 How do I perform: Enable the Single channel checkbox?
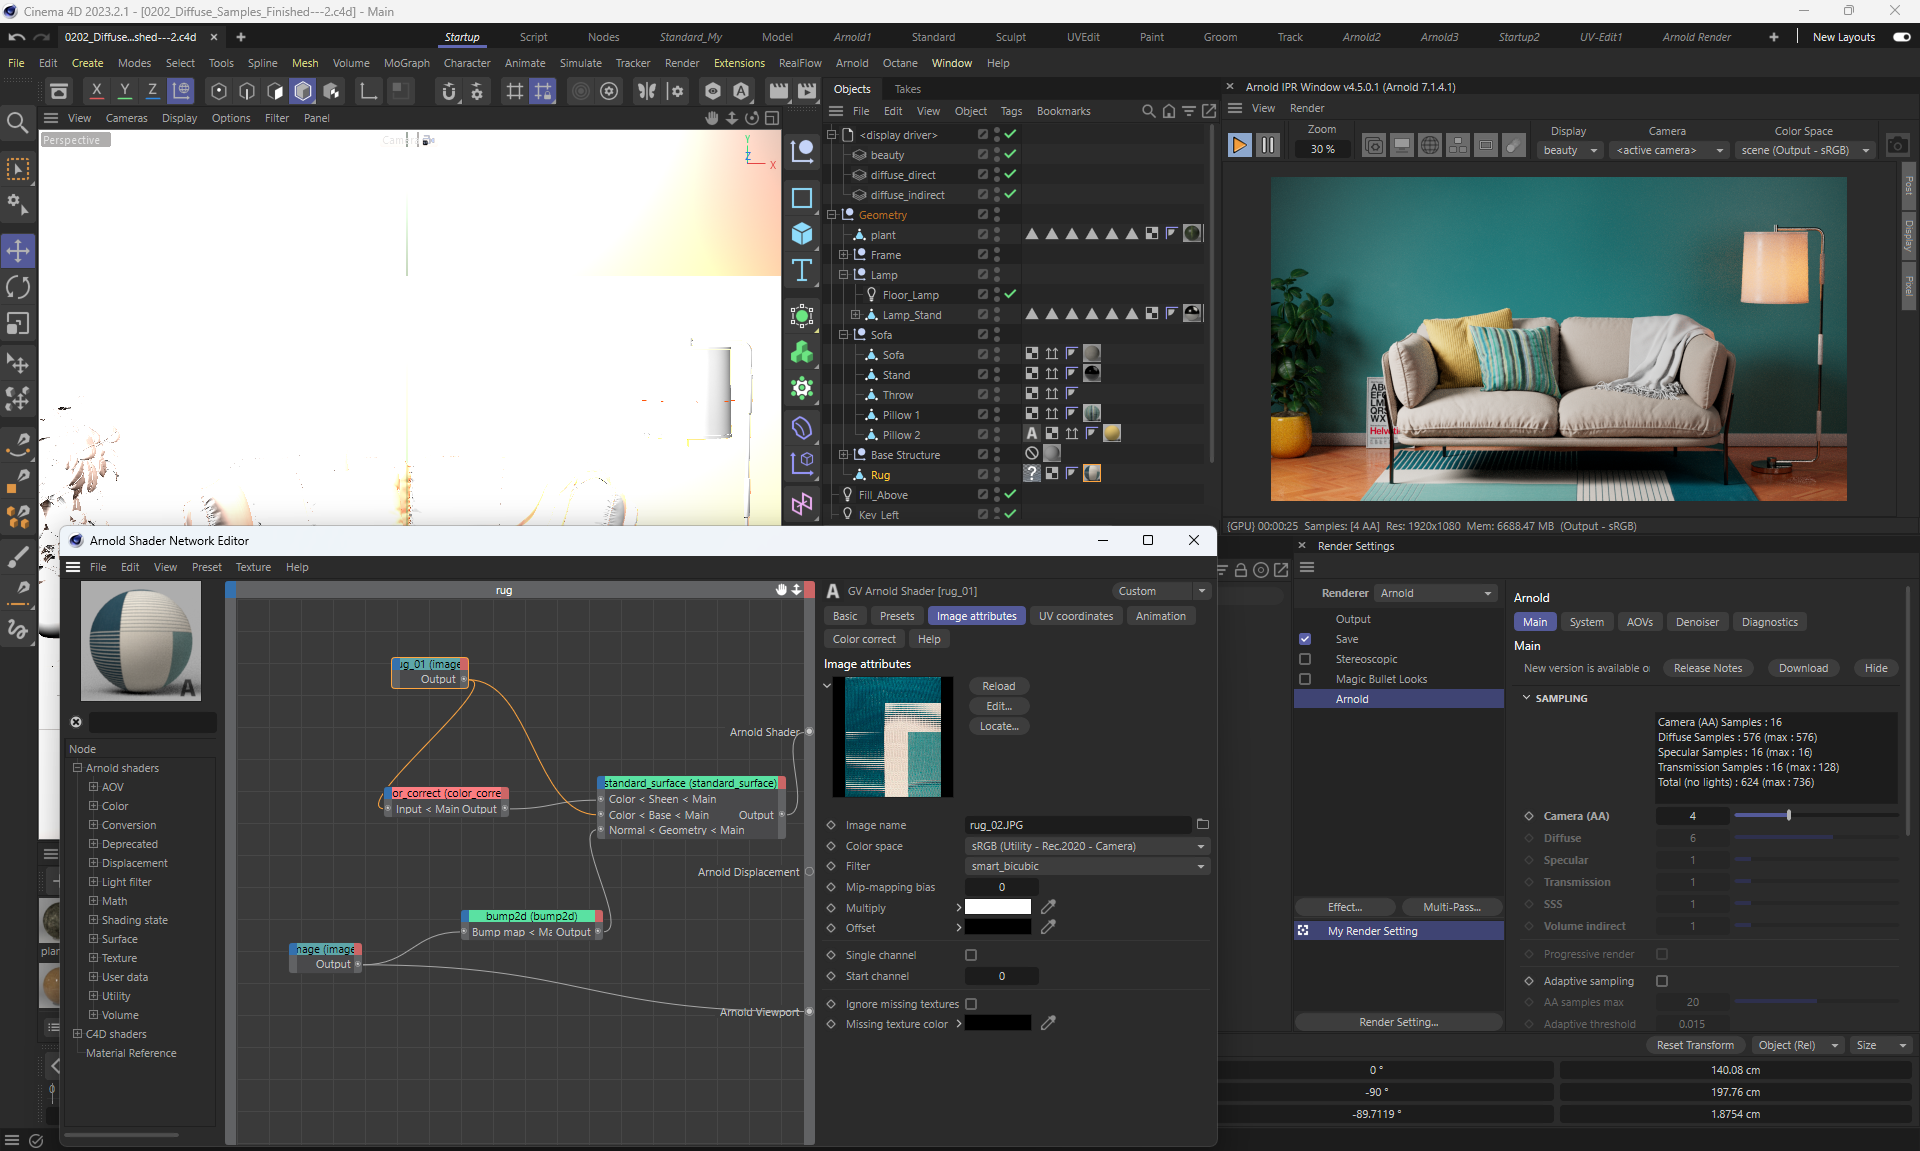click(971, 955)
